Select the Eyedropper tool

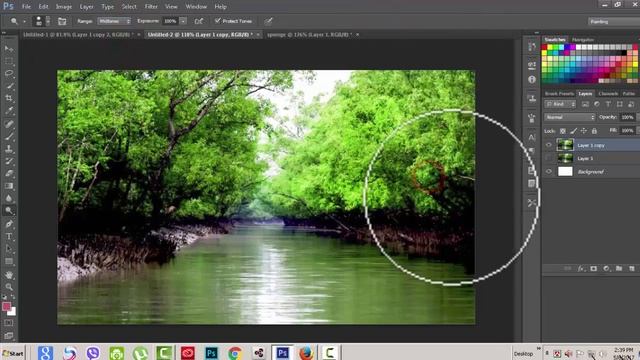point(9,111)
